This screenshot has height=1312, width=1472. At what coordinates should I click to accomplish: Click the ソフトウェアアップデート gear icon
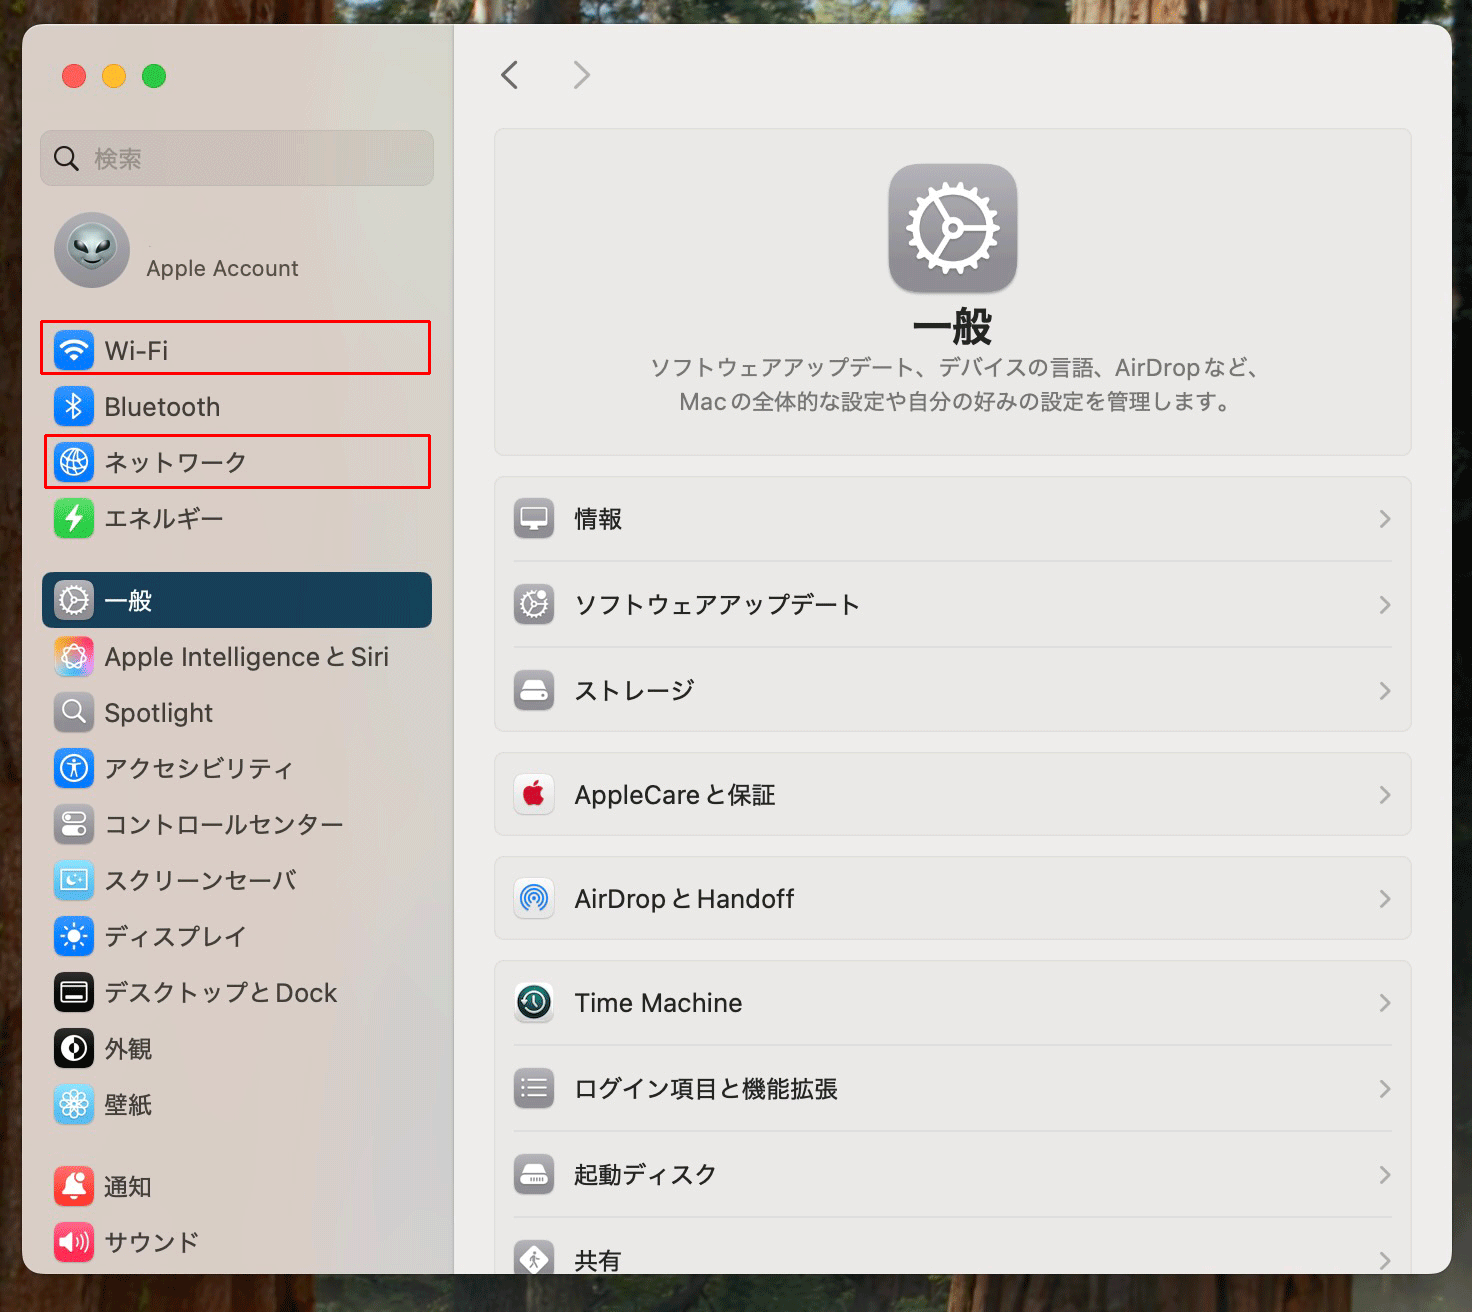coord(534,604)
